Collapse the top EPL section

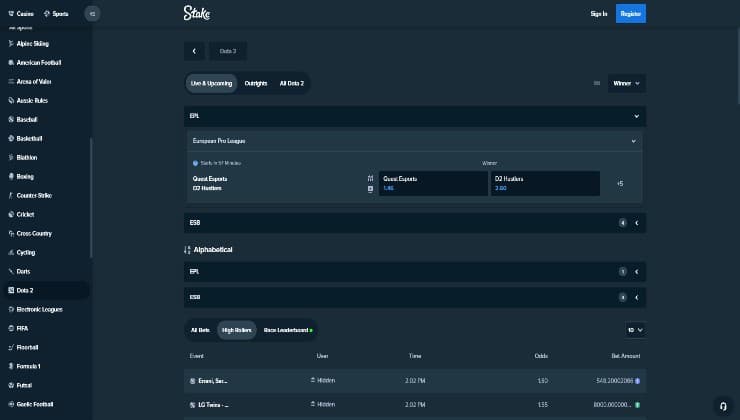[415, 116]
